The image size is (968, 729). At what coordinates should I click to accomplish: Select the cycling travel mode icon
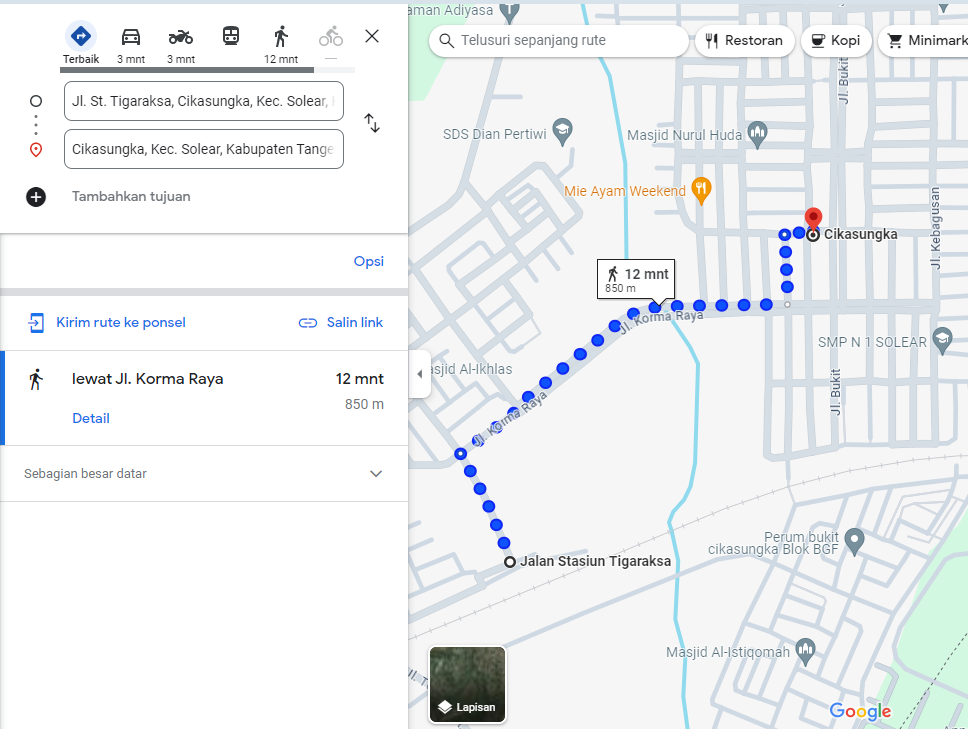point(330,35)
